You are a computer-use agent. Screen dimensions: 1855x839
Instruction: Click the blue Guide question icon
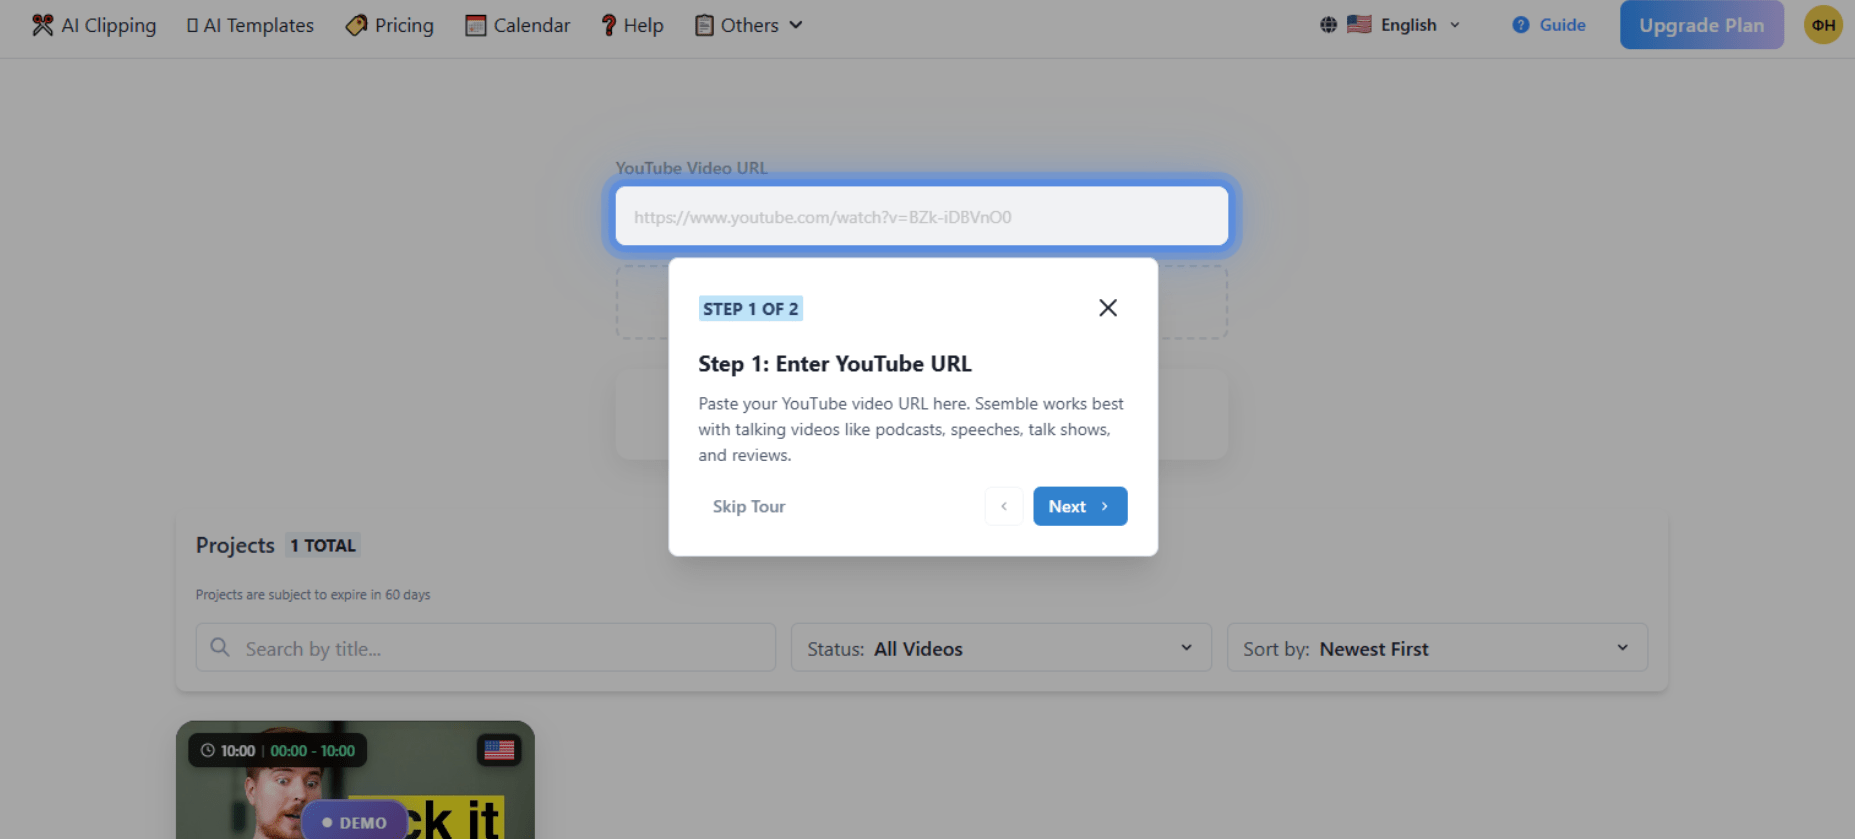coord(1521,25)
